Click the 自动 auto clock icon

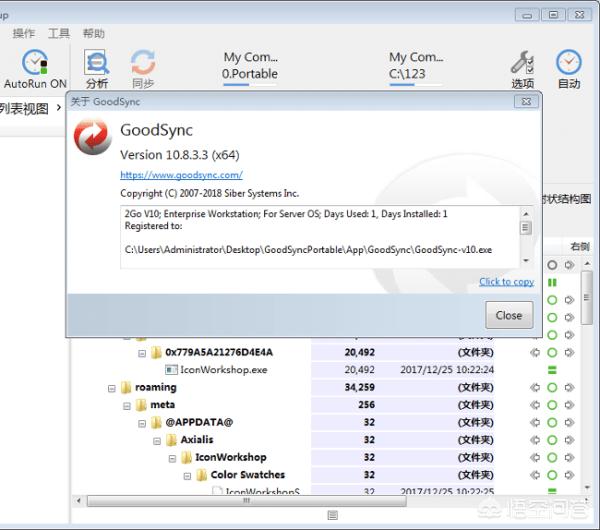pos(569,62)
